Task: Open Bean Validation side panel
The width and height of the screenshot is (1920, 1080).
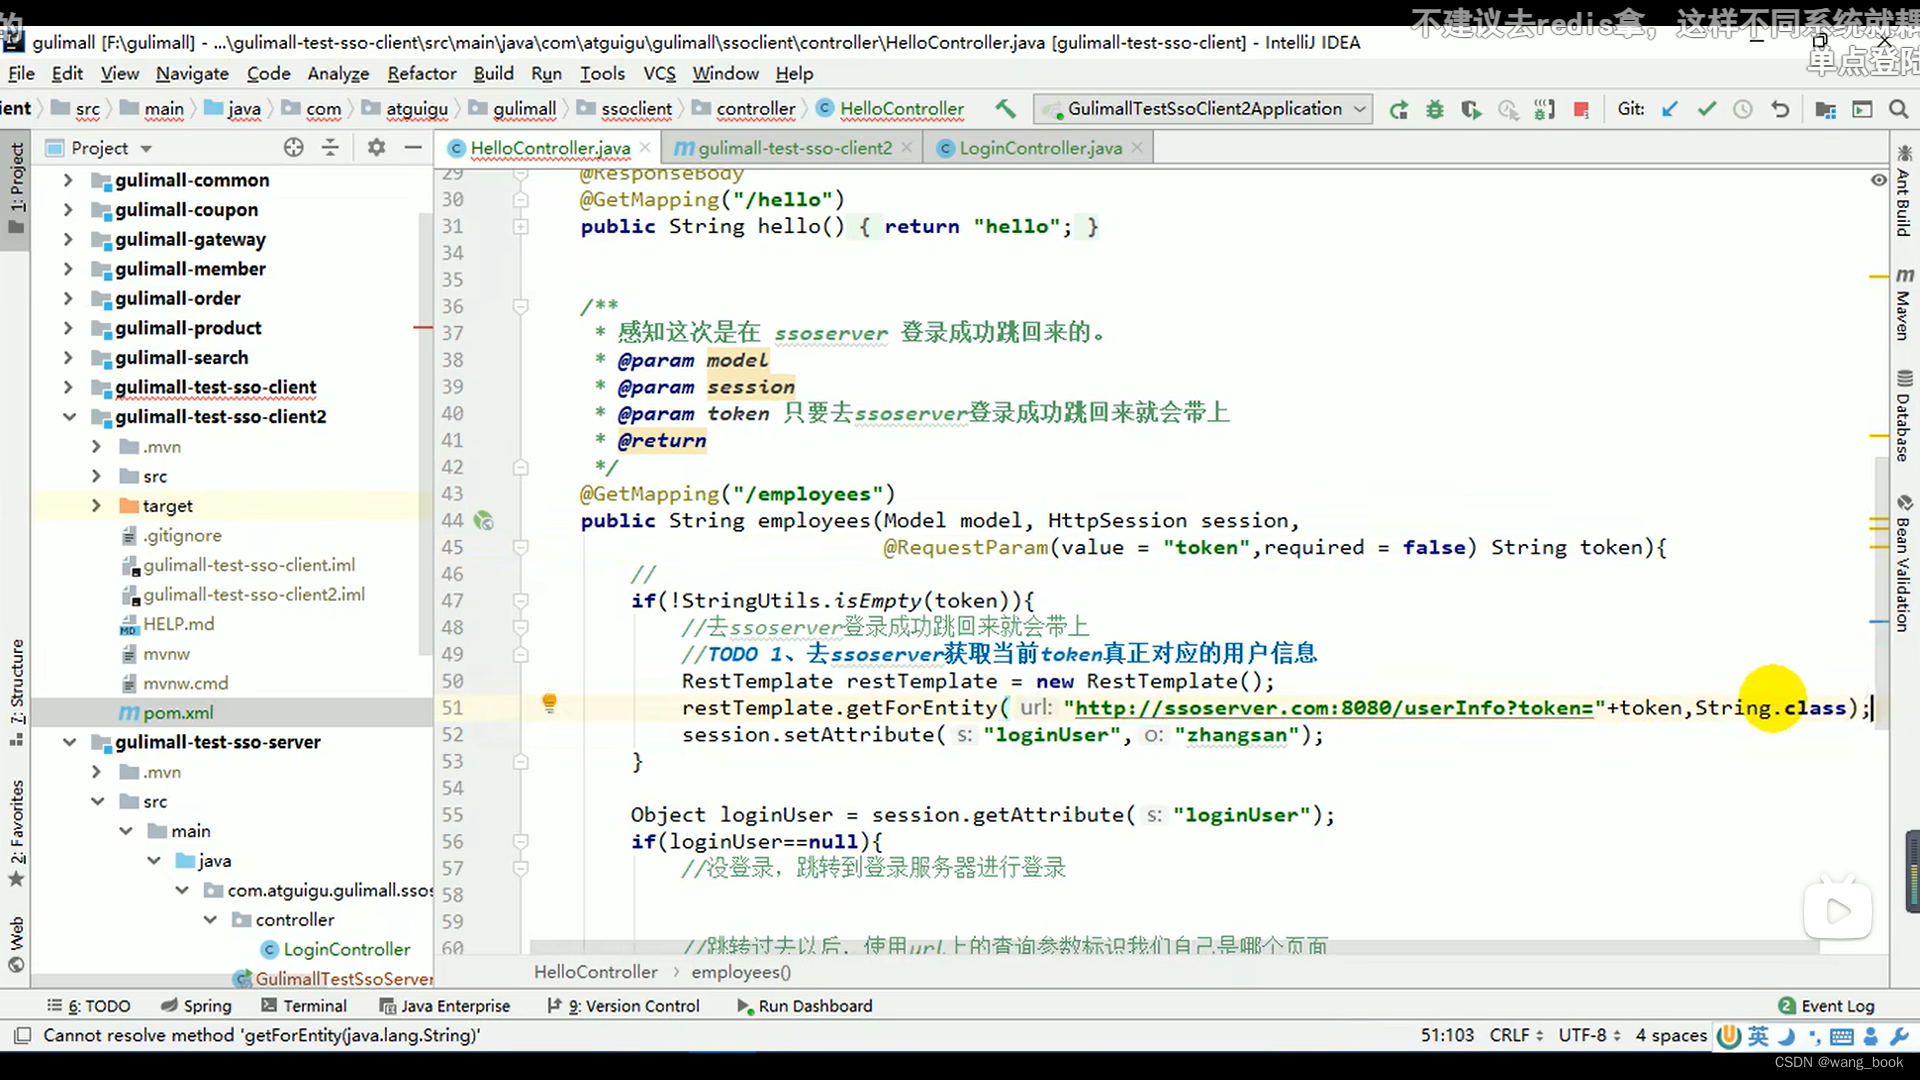Action: pos(1903,563)
